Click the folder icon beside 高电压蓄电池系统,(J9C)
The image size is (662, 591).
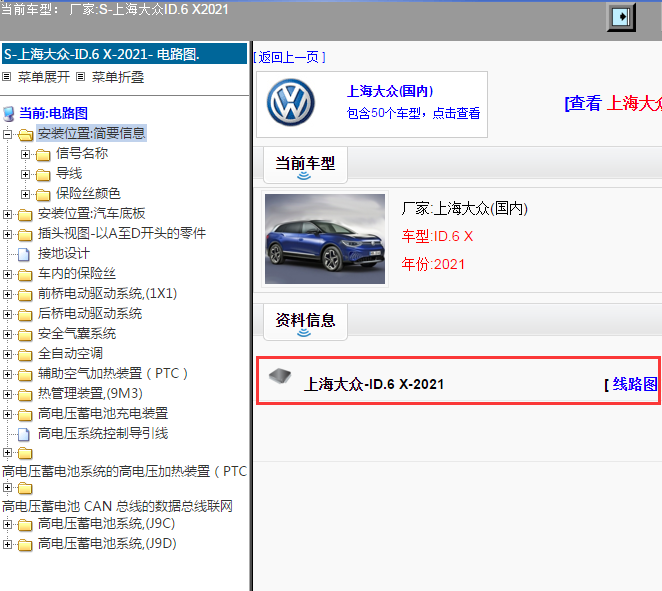tap(25, 525)
